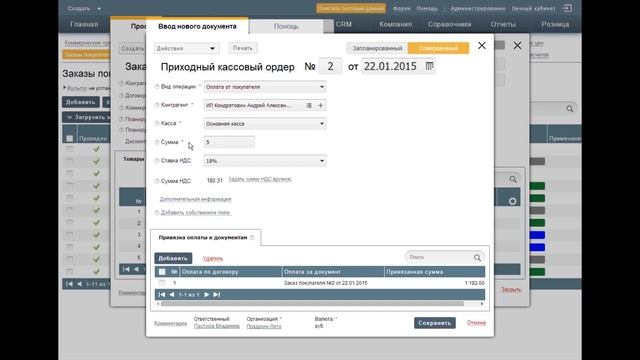Viewport: 640px width, 360px height.
Task: Go to previous page in binding table pager
Action: tap(172, 294)
